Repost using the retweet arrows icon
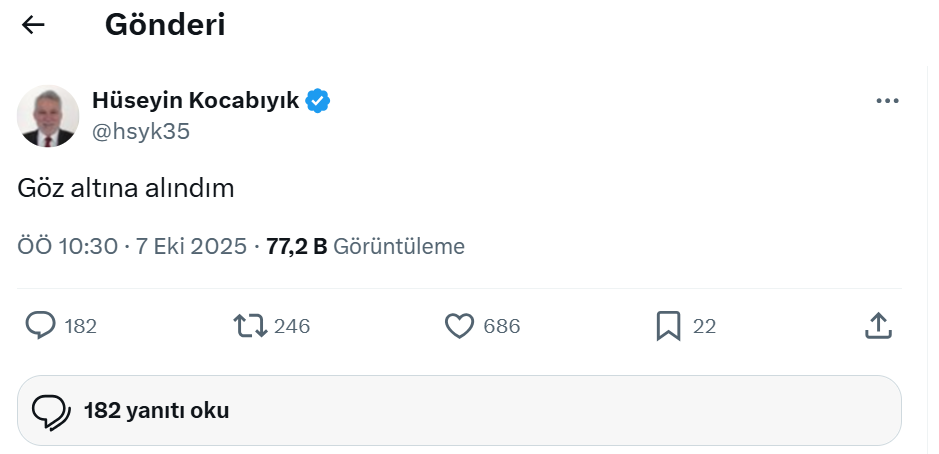The height and width of the screenshot is (454, 939). (249, 326)
